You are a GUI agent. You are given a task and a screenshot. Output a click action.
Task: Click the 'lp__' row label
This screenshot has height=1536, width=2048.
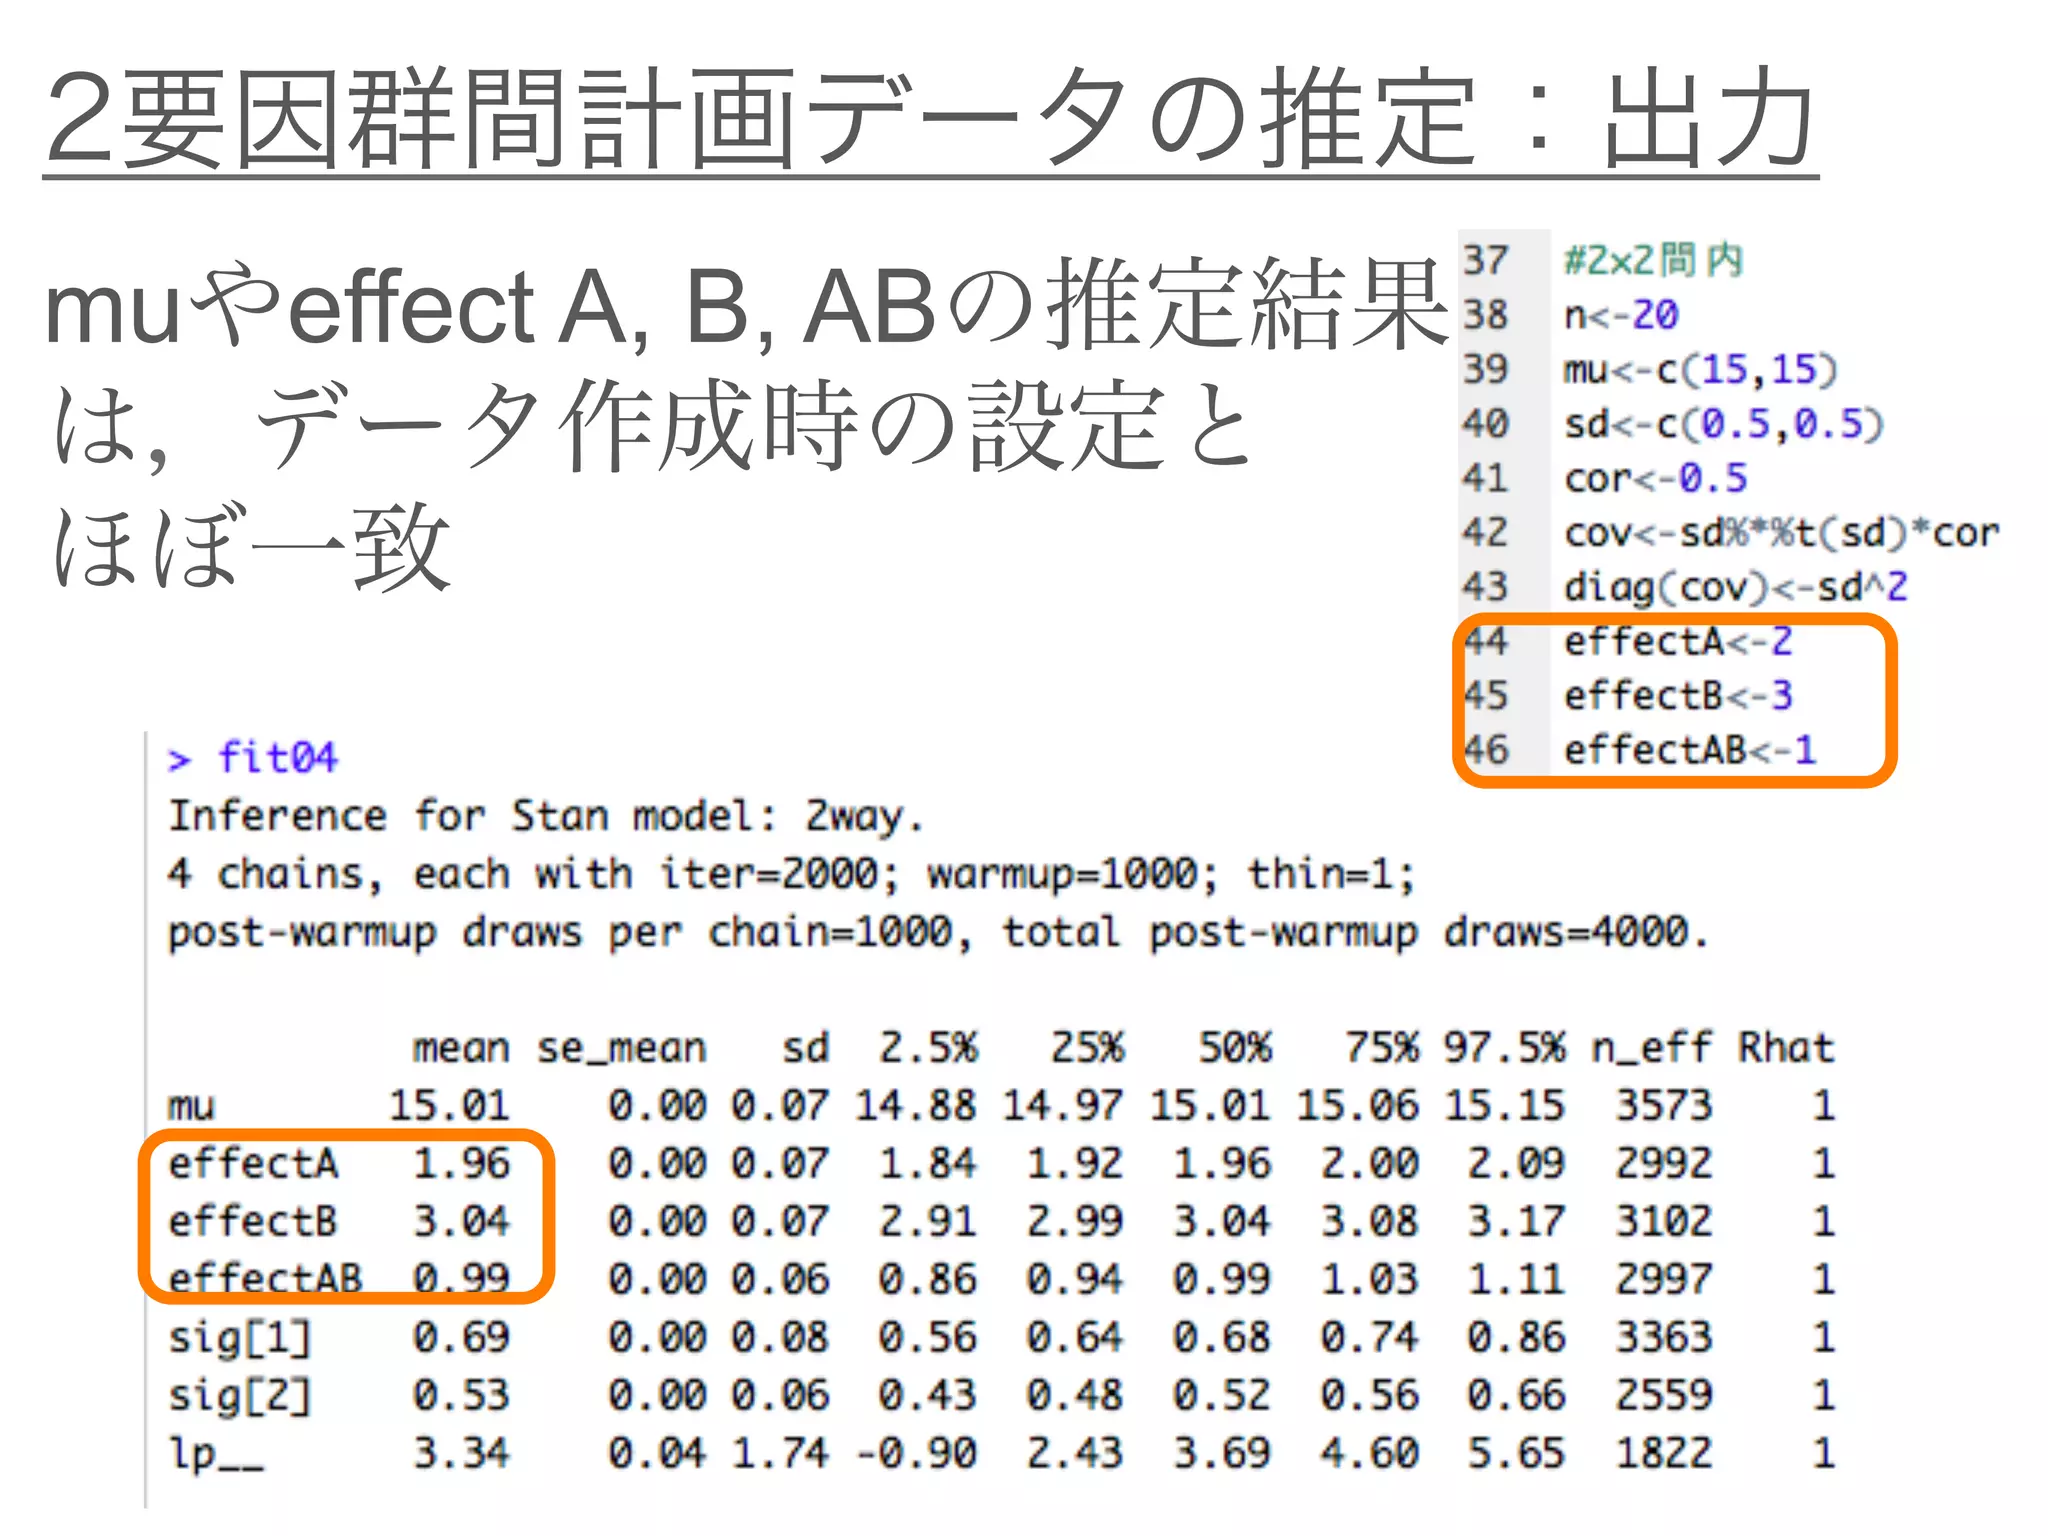pos(216,1455)
